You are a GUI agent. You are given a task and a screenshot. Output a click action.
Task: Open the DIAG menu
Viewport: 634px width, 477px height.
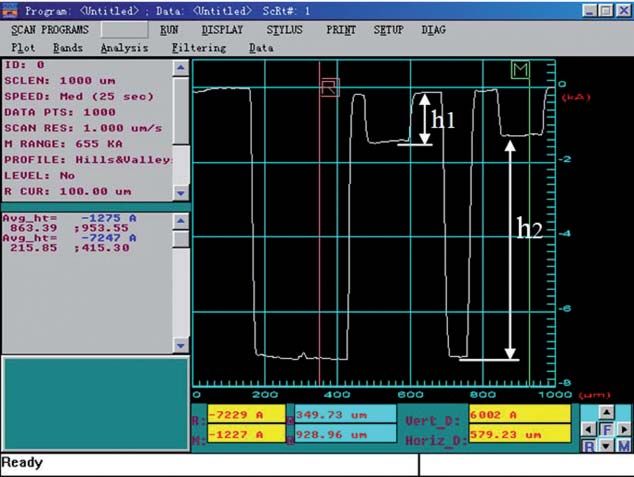point(433,30)
